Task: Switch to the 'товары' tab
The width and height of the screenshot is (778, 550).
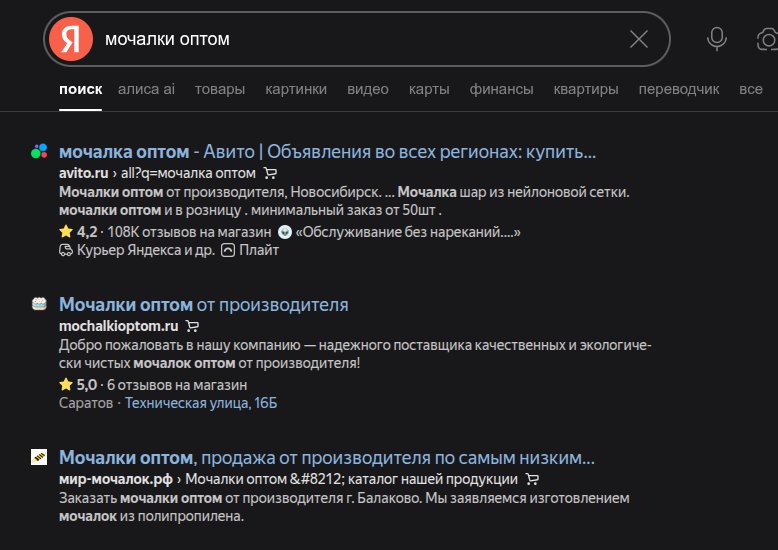Action: pos(220,89)
